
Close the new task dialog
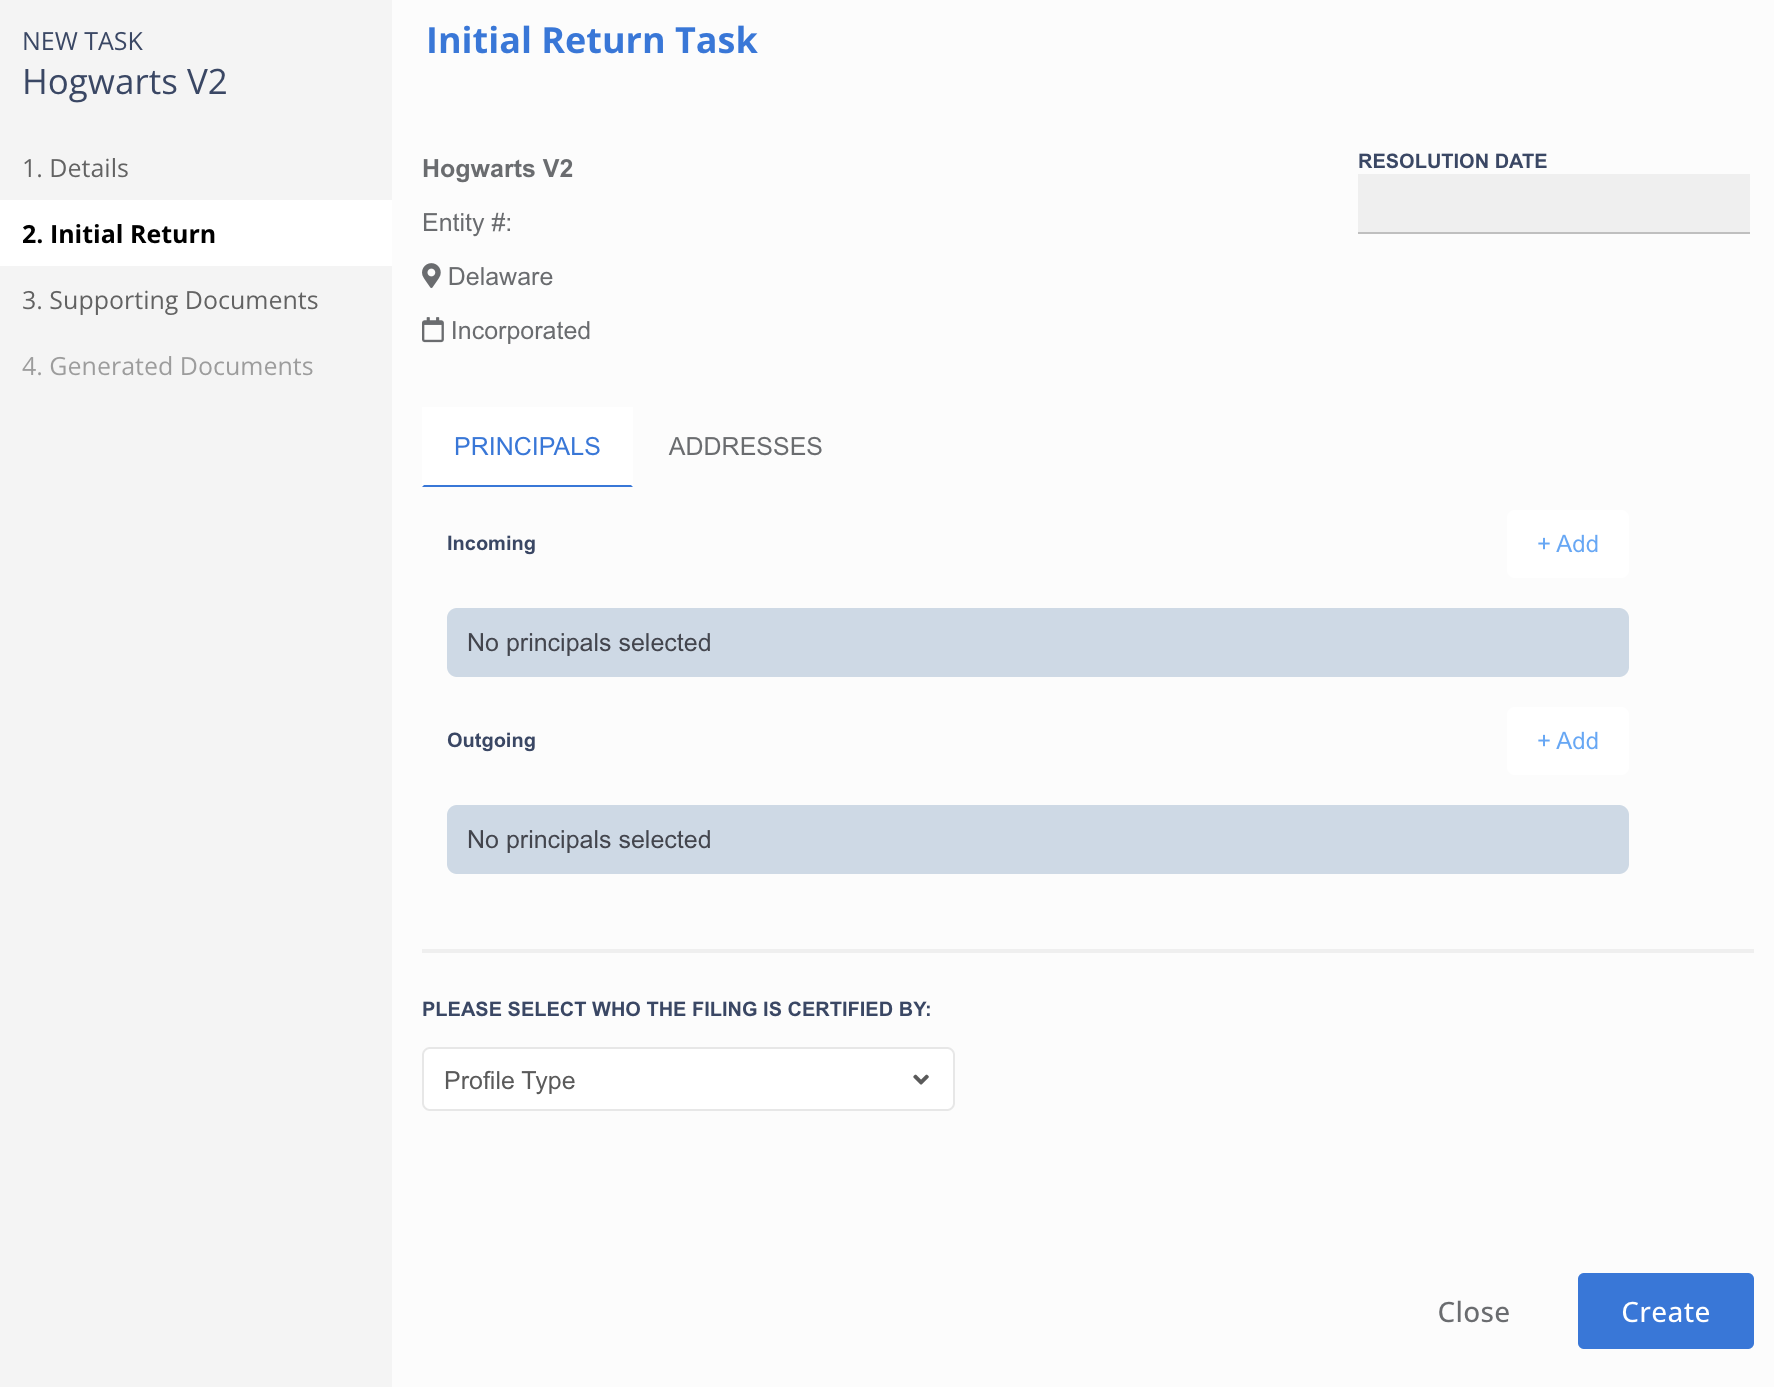1473,1311
